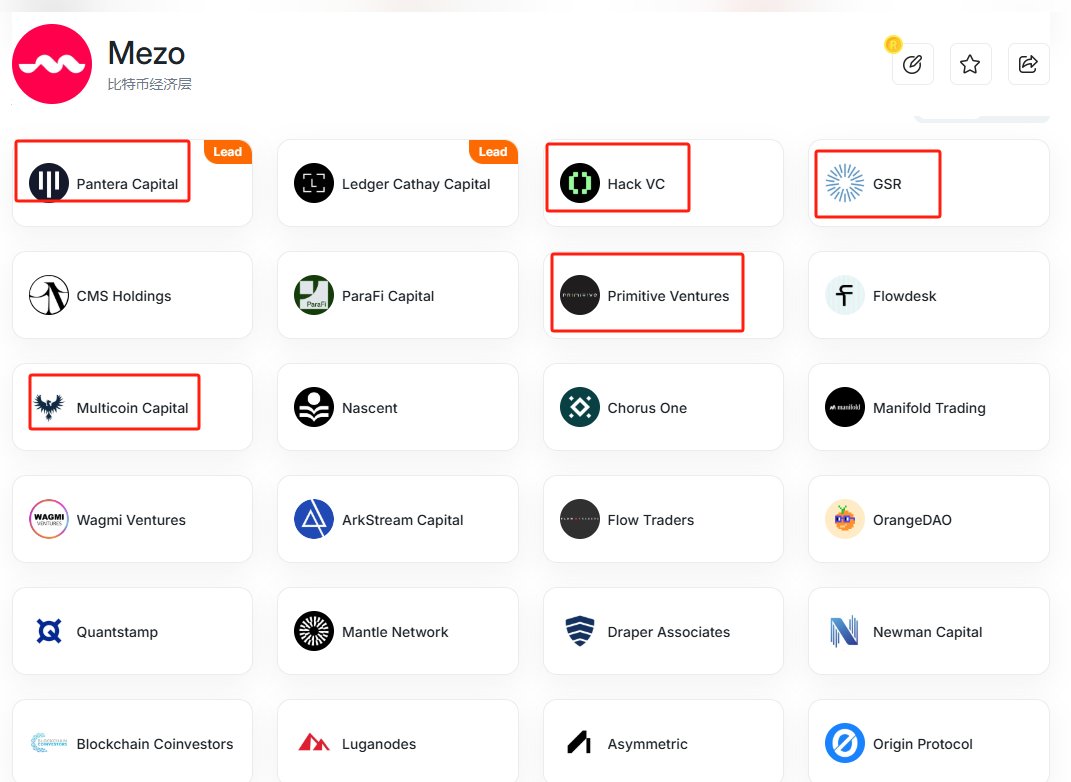
Task: Click the Origin Protocol blue logo
Action: 845,743
